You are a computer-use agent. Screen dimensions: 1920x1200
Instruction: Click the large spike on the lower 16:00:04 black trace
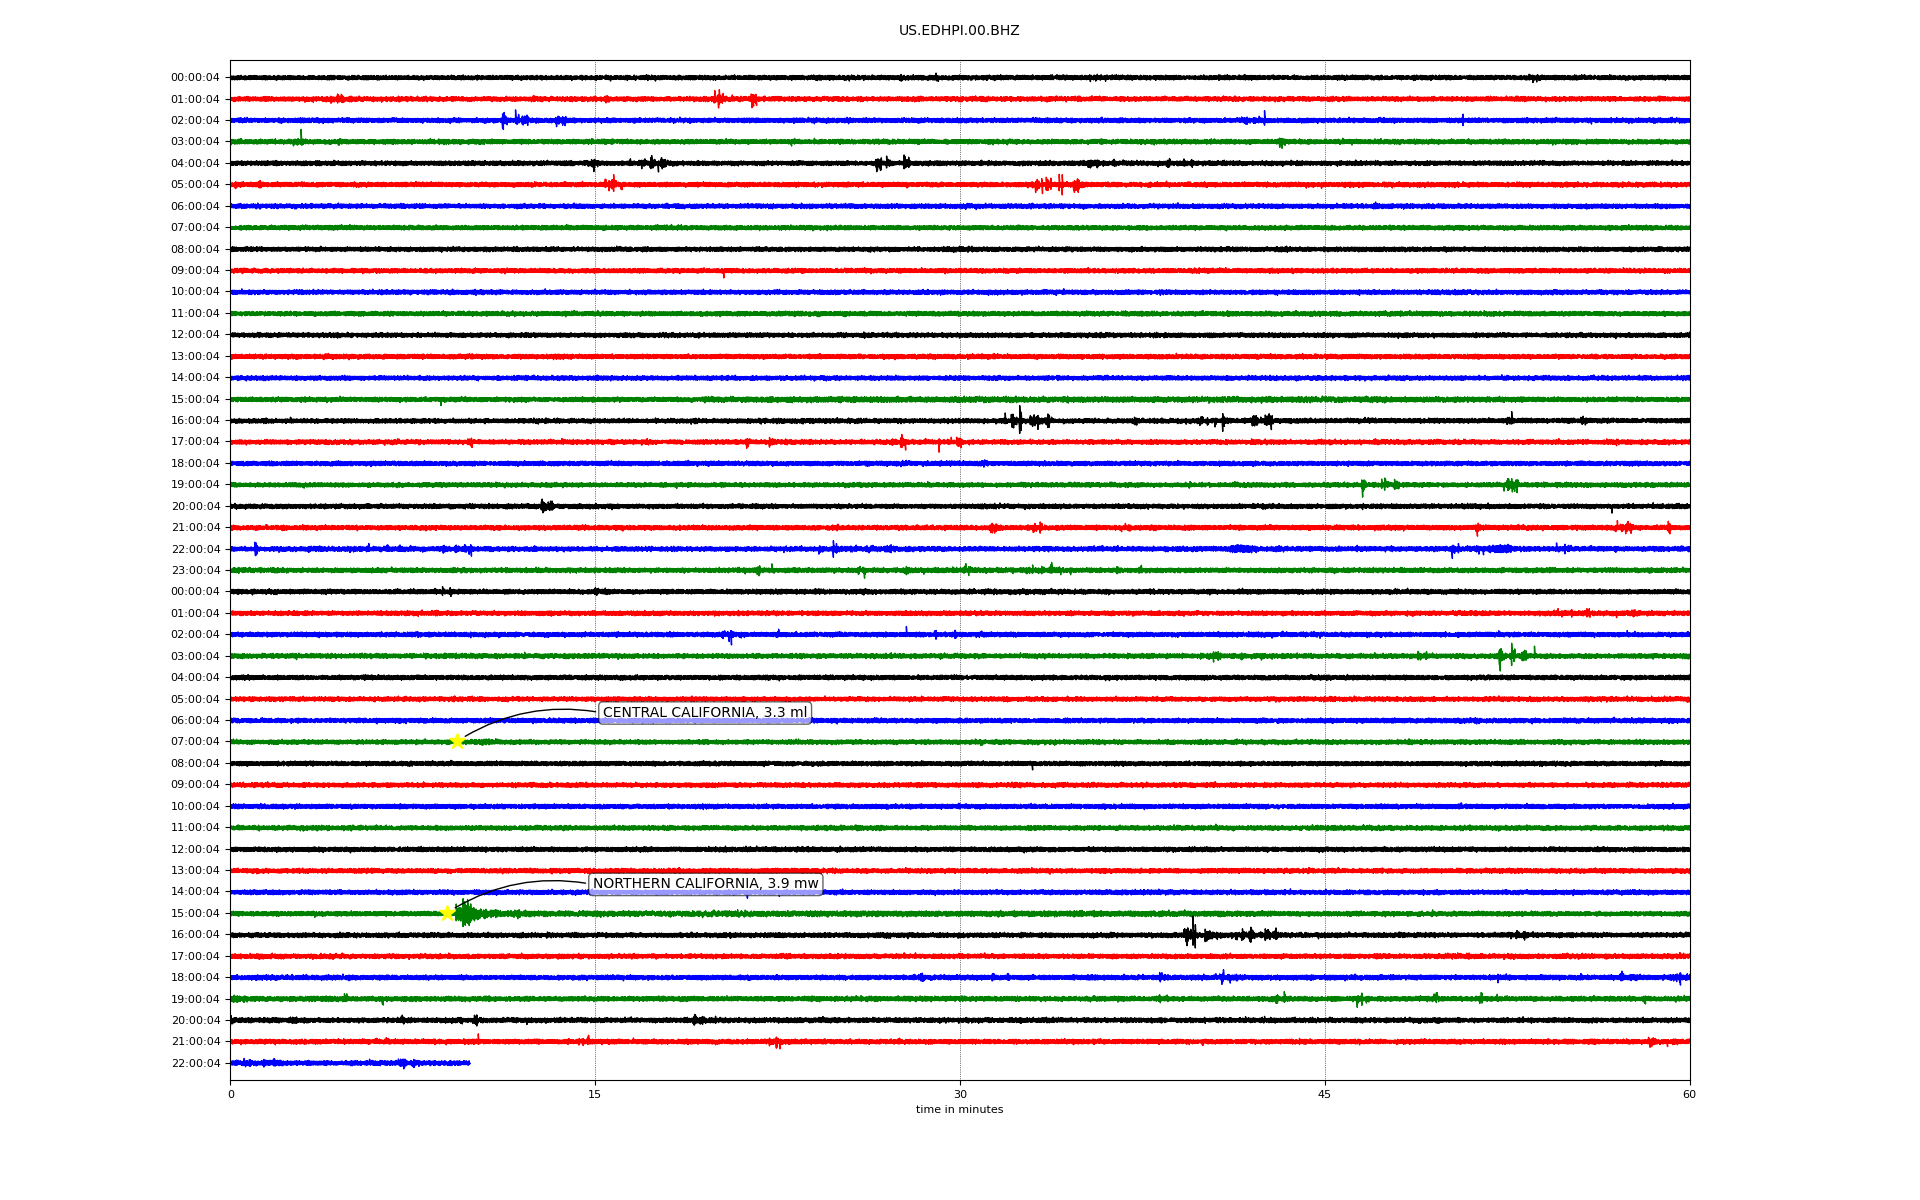tap(1191, 934)
